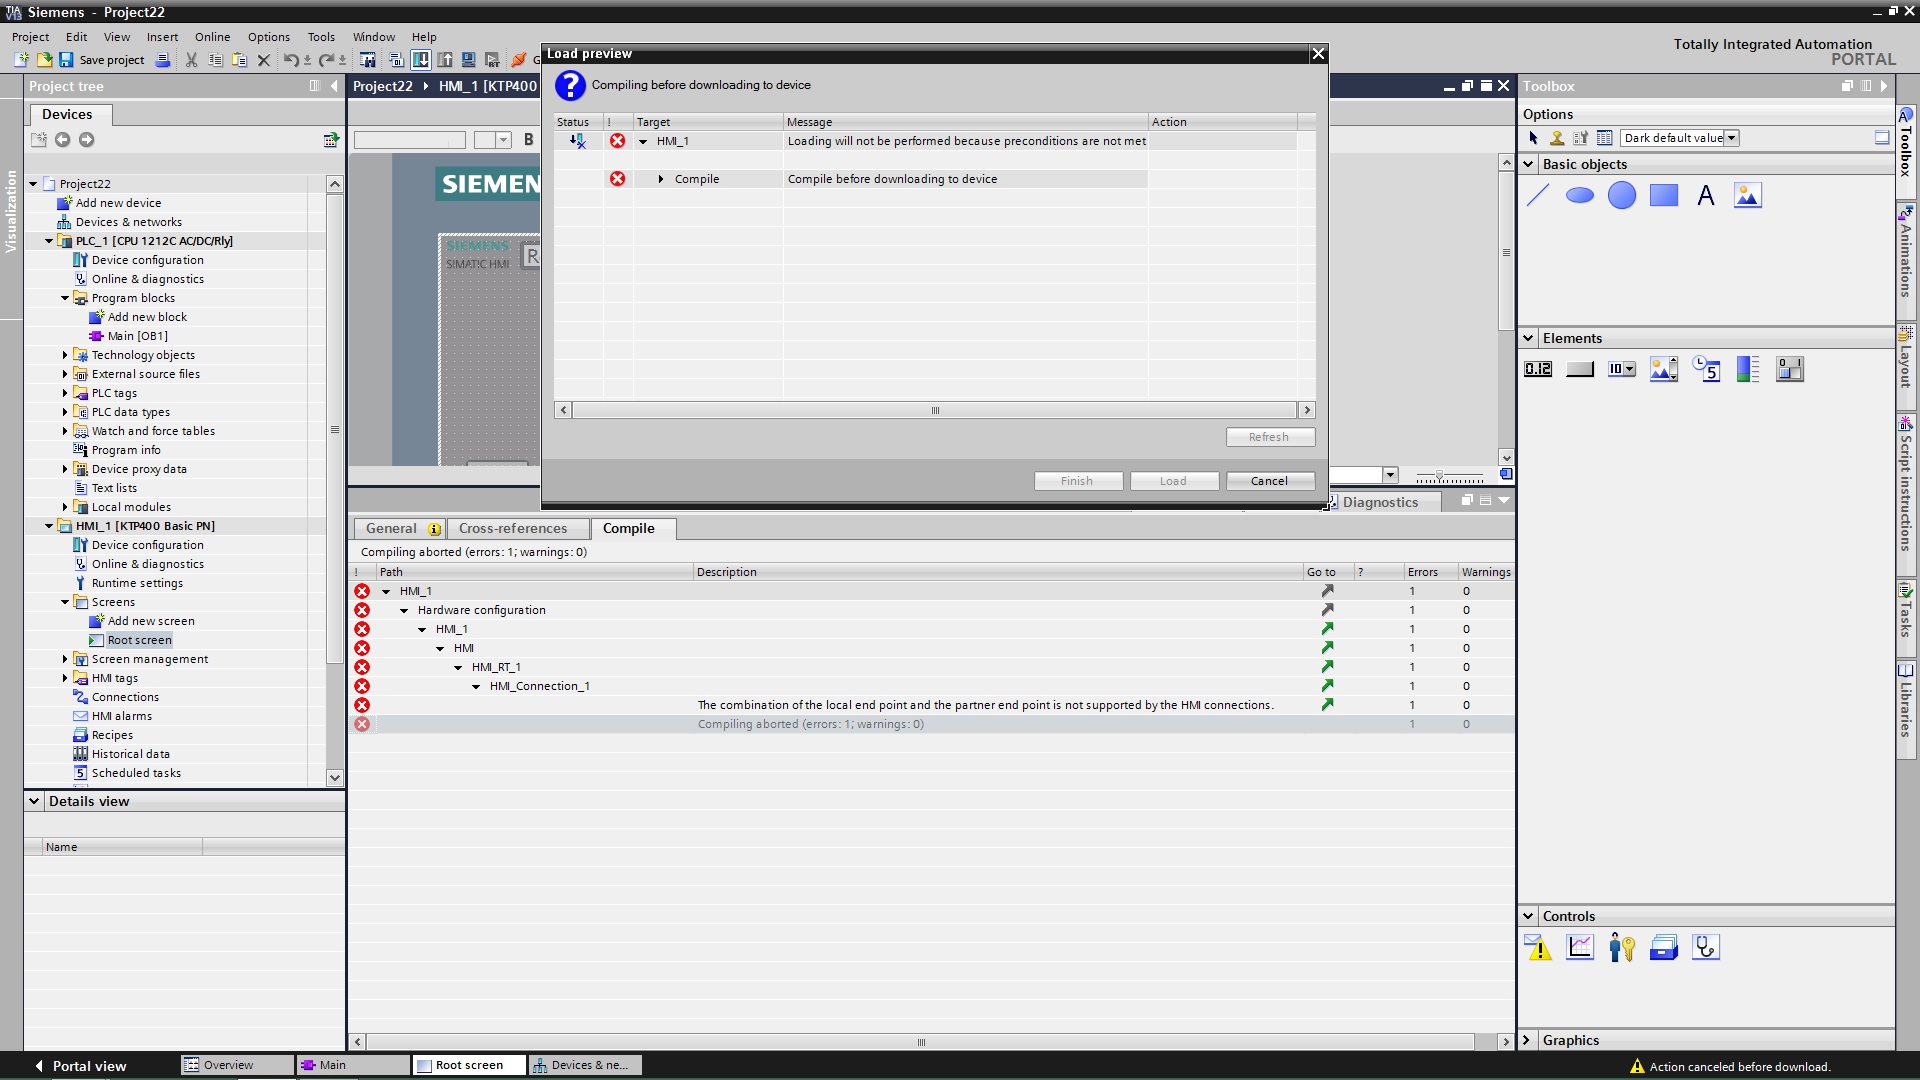Pick the Bar element in Toolbox

pos(1748,370)
